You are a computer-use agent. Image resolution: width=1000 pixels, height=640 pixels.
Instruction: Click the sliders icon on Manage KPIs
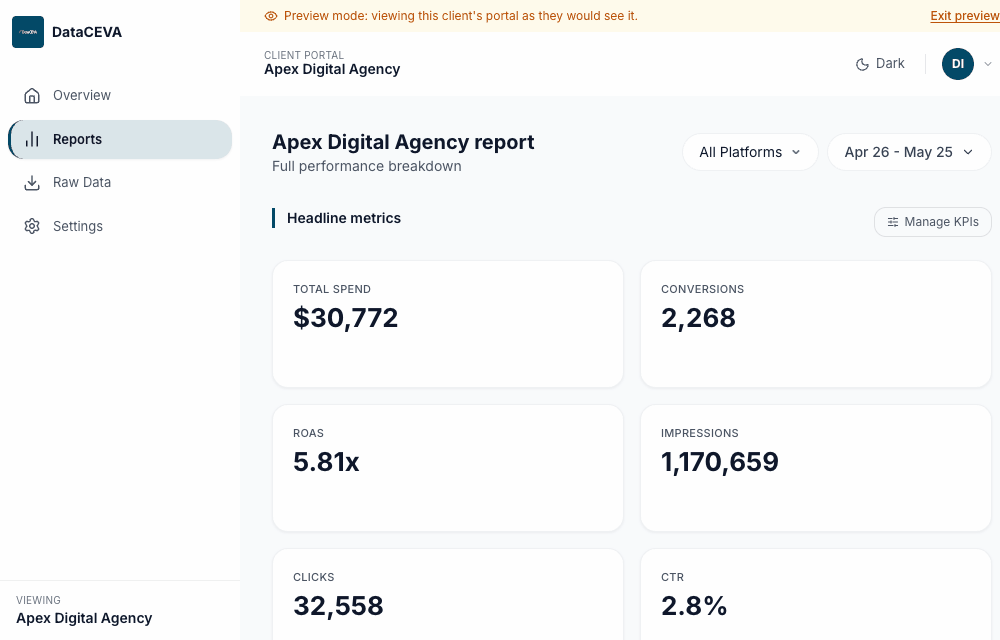[893, 222]
